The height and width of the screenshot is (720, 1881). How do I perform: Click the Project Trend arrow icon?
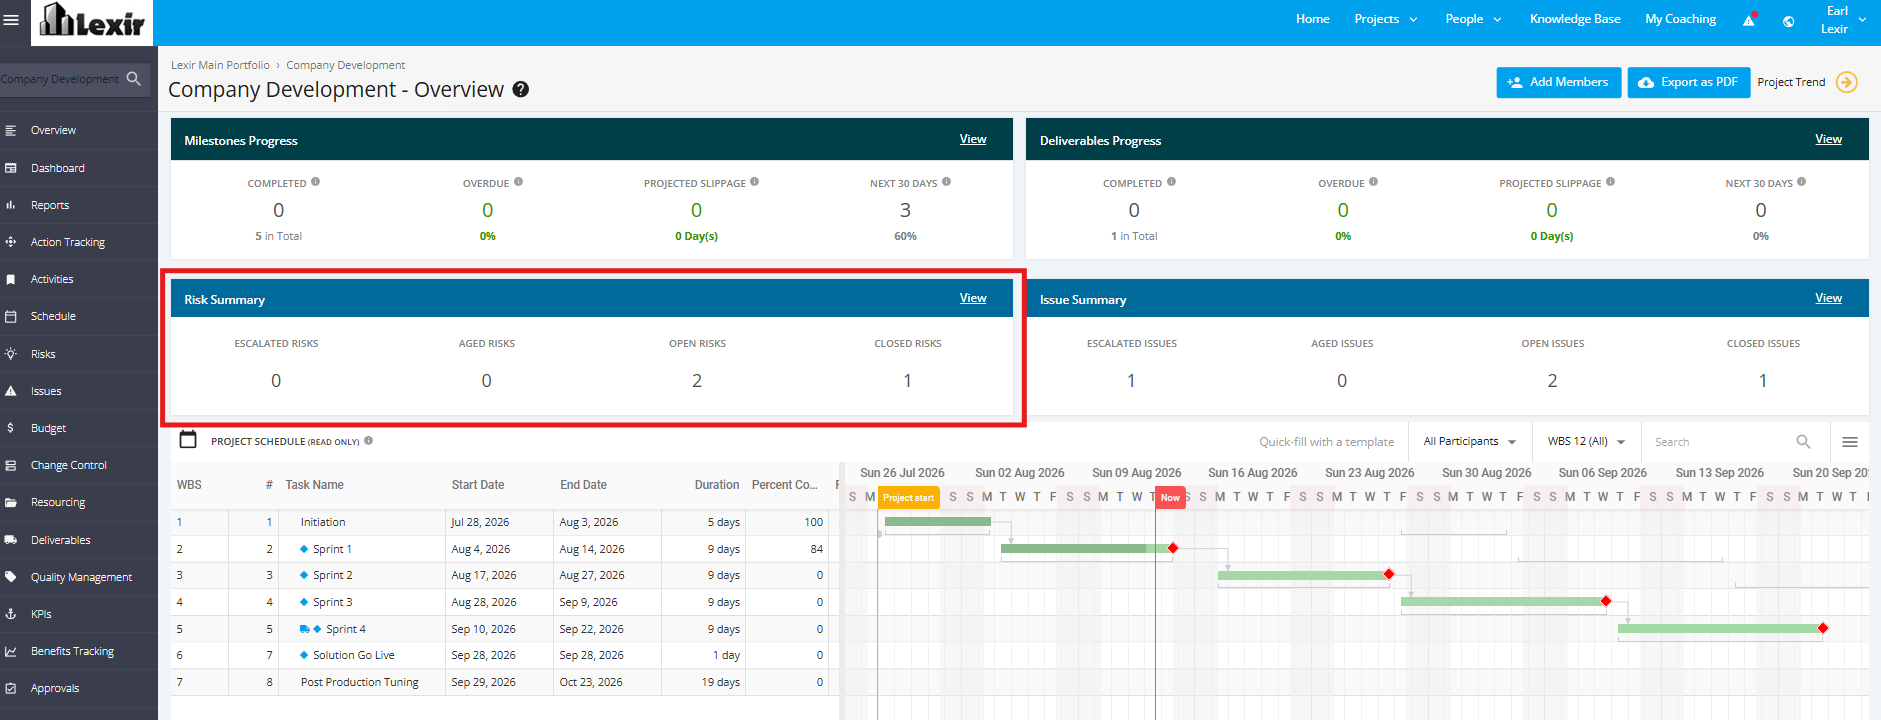click(x=1847, y=82)
